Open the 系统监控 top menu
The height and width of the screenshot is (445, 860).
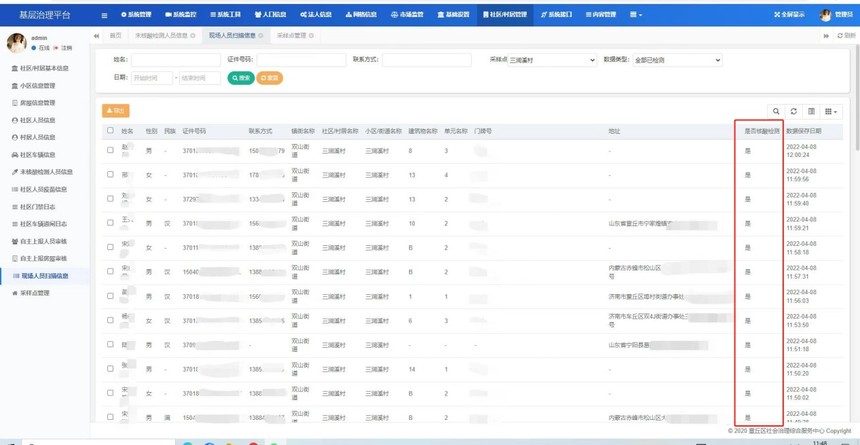click(x=180, y=15)
